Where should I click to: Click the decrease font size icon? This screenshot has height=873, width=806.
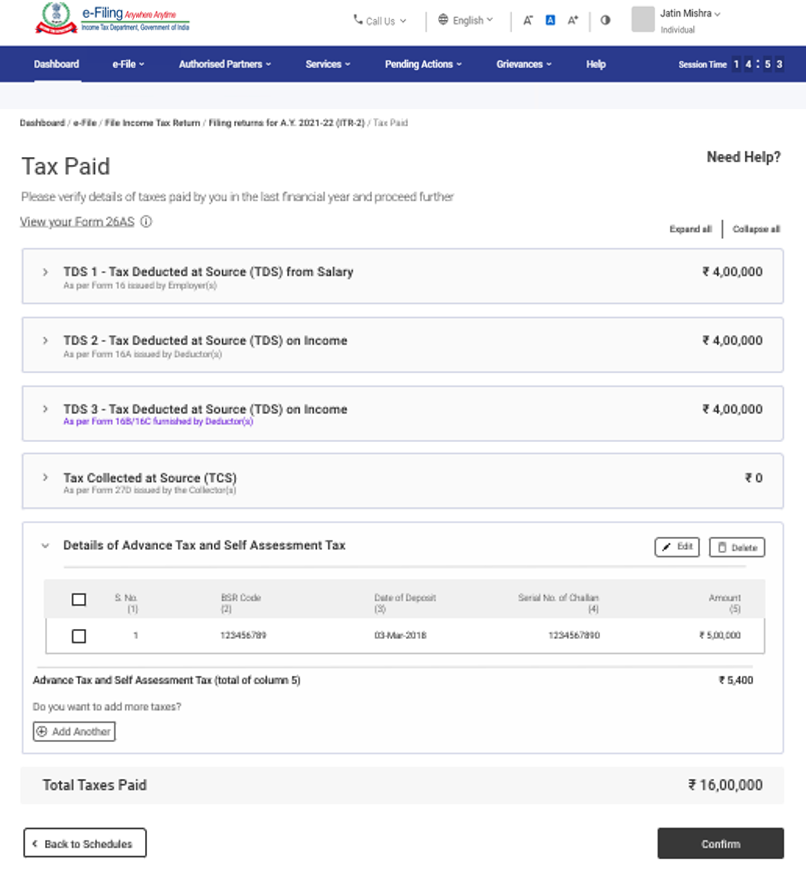pyautogui.click(x=528, y=20)
